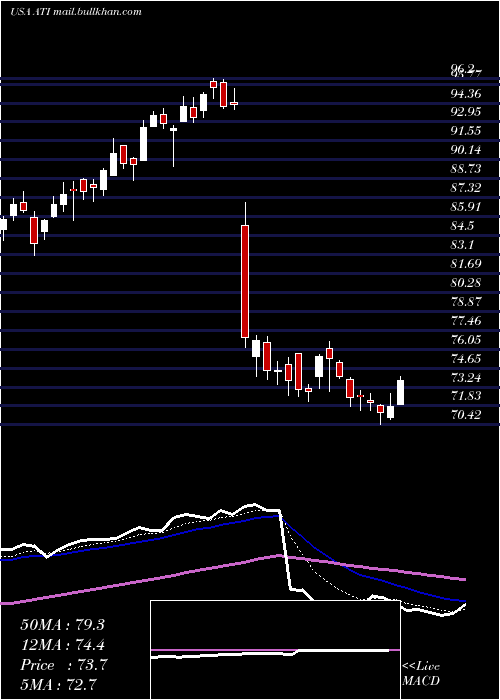Click the 80.28 price axis label

coord(467,283)
